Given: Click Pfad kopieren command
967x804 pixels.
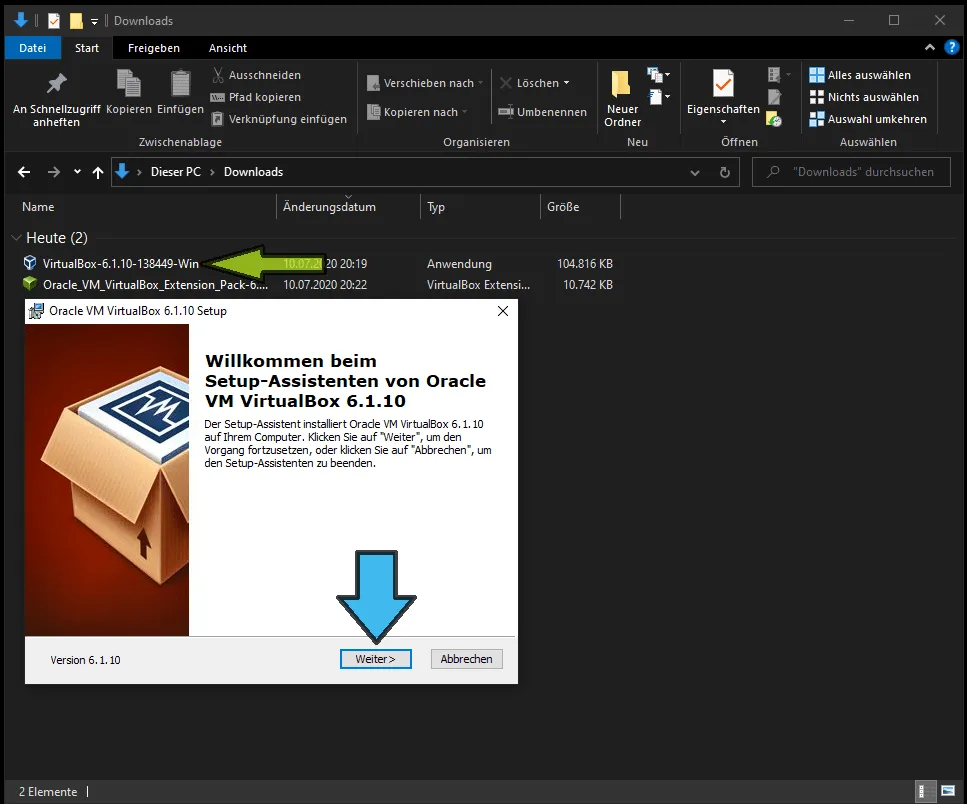Looking at the screenshot, I should click(x=256, y=97).
